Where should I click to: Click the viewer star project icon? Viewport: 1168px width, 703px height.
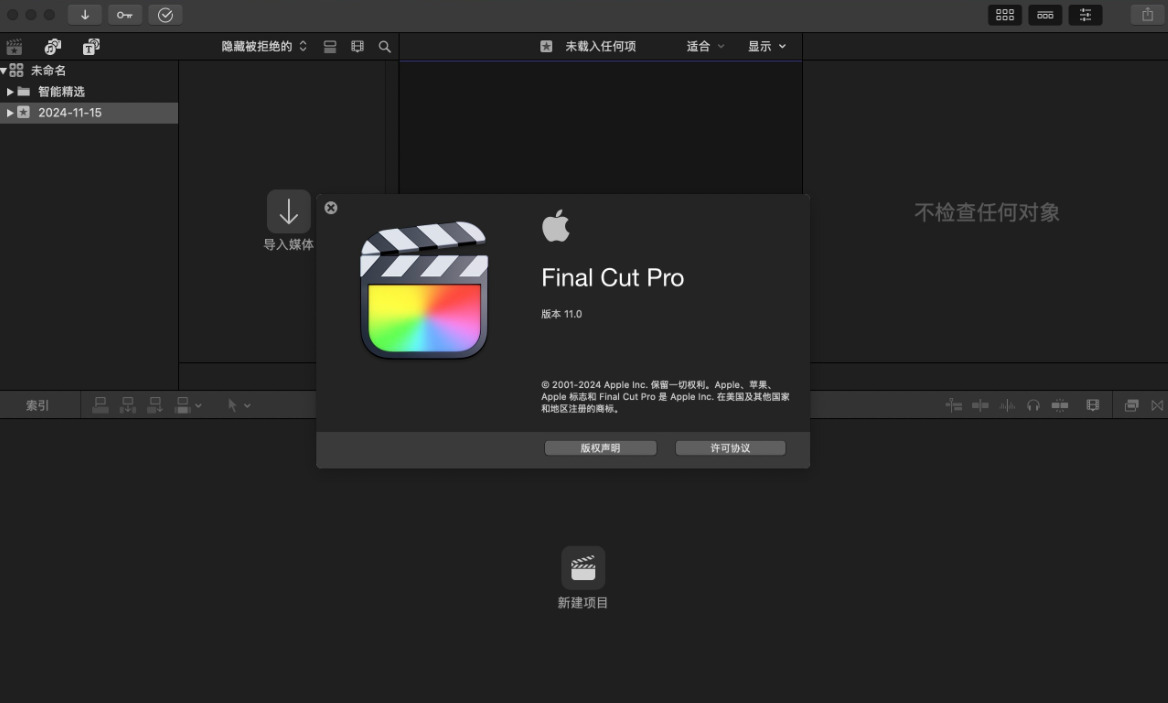(546, 46)
